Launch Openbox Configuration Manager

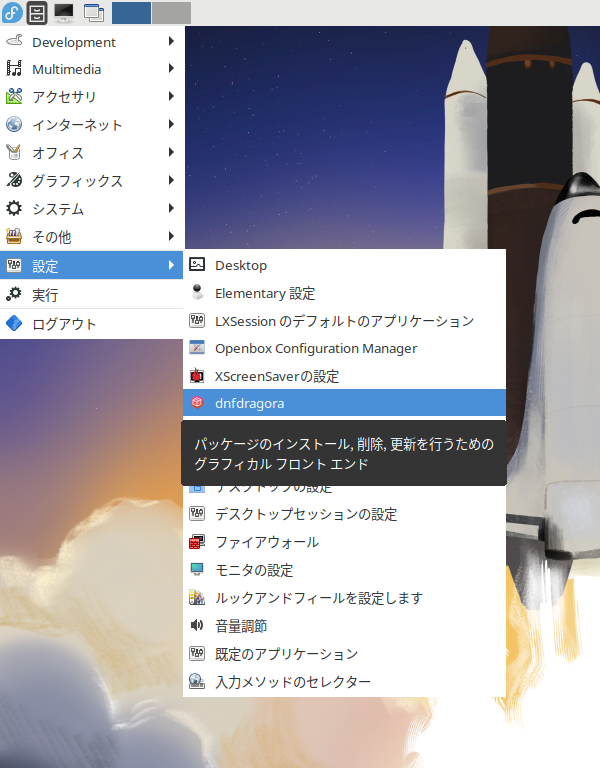point(344,348)
